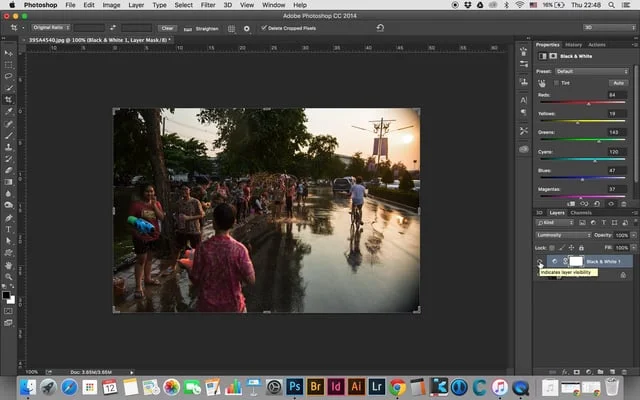Open the Luminosity blend mode dropdown
Screen dimensions: 640x400
tap(565, 234)
